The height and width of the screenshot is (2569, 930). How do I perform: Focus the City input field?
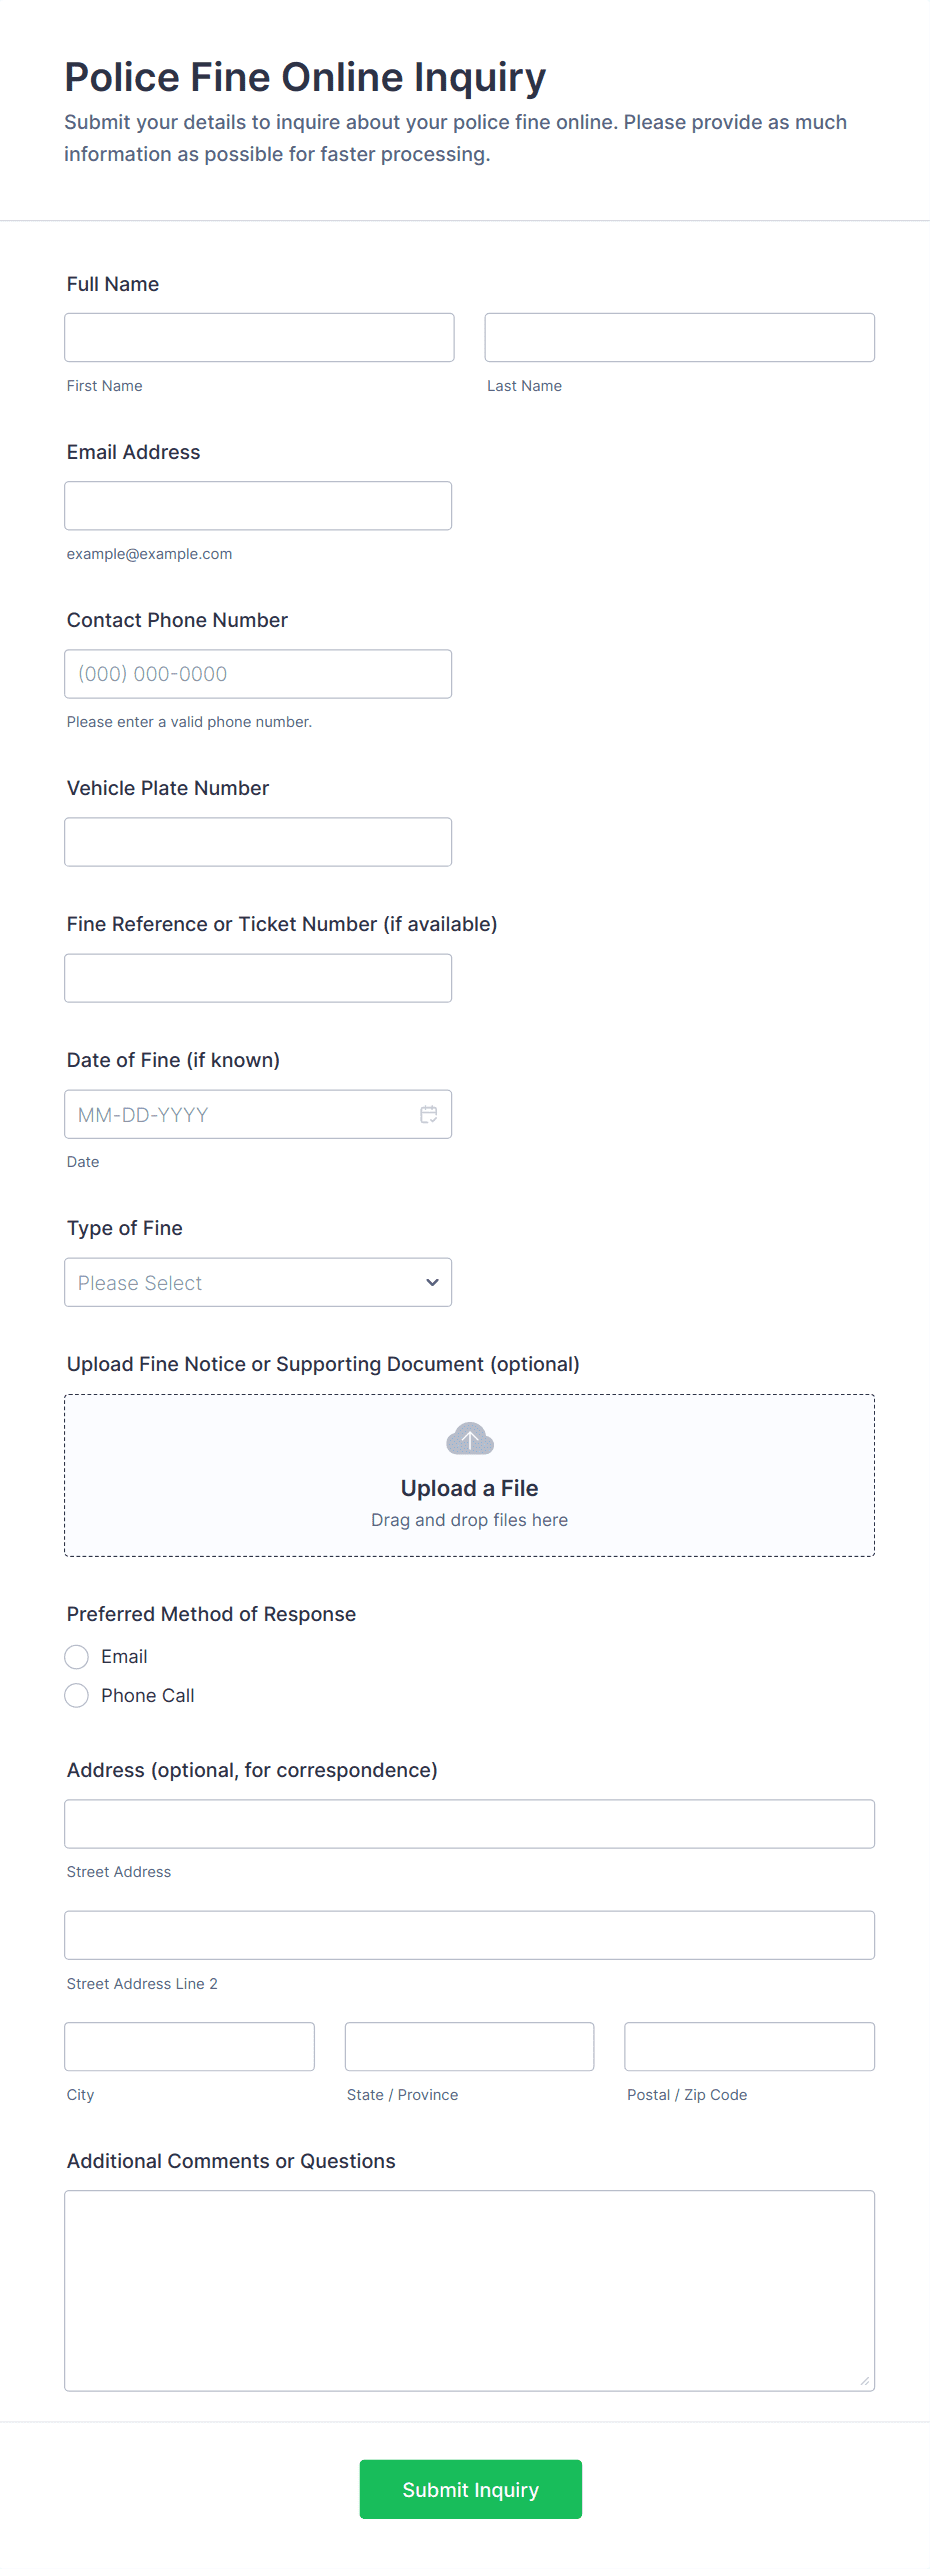pyautogui.click(x=189, y=2046)
